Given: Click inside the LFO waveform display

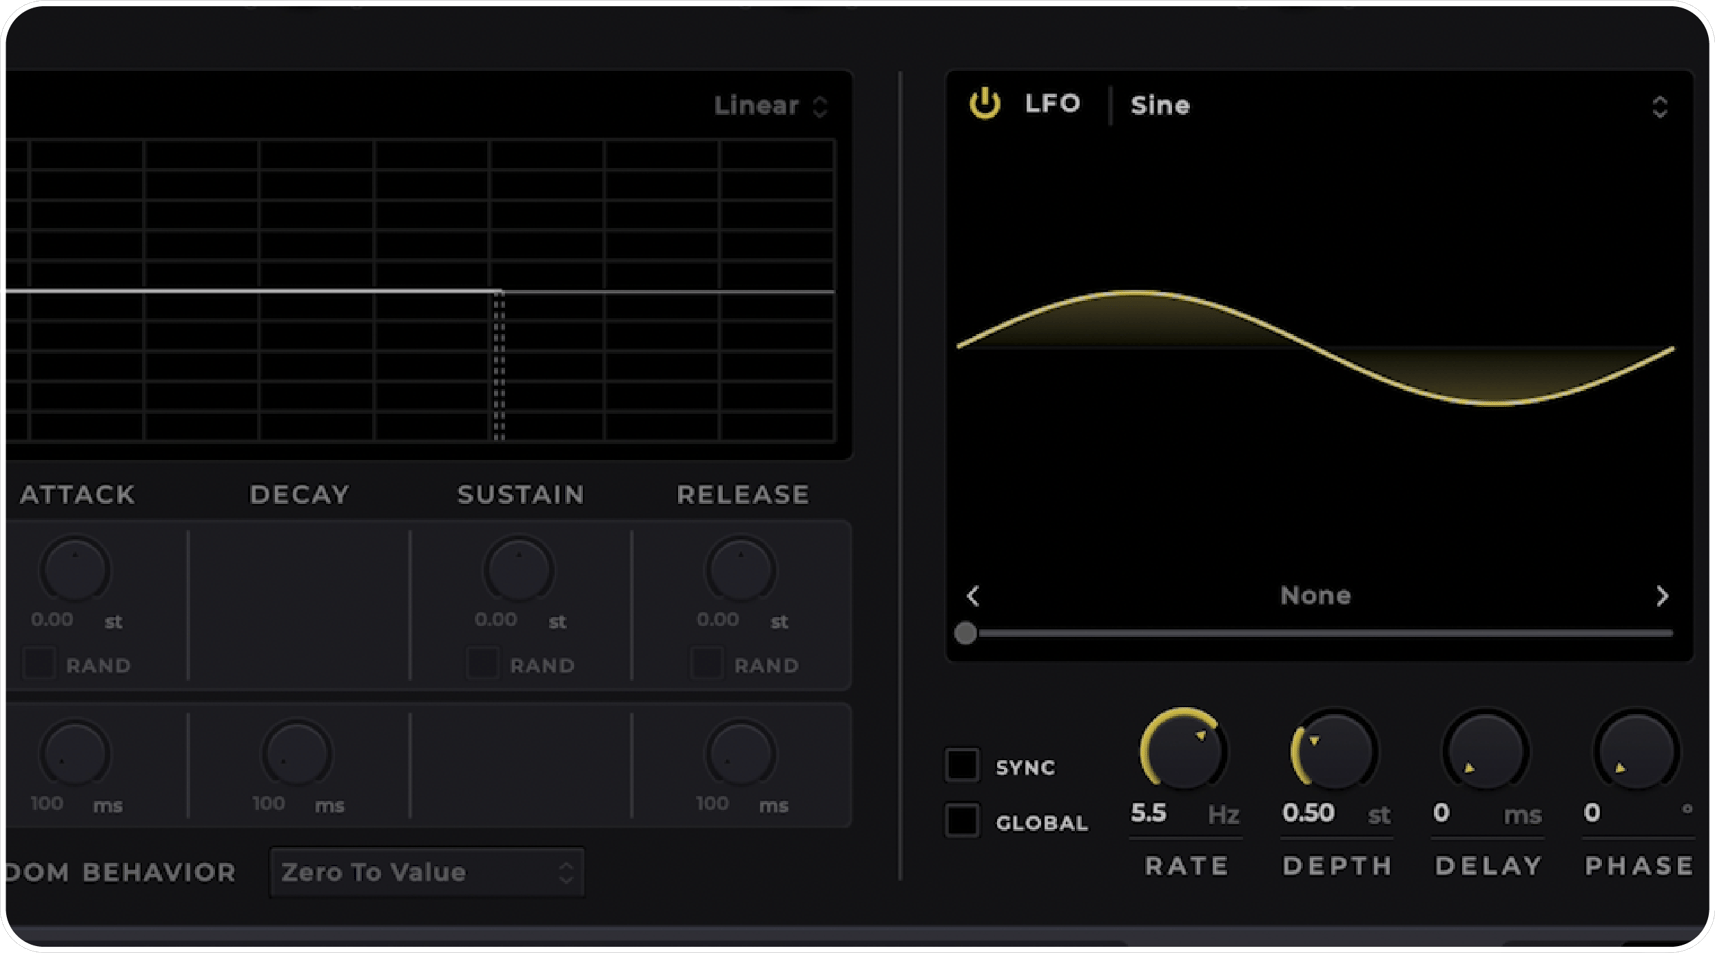Looking at the screenshot, I should point(1315,350).
